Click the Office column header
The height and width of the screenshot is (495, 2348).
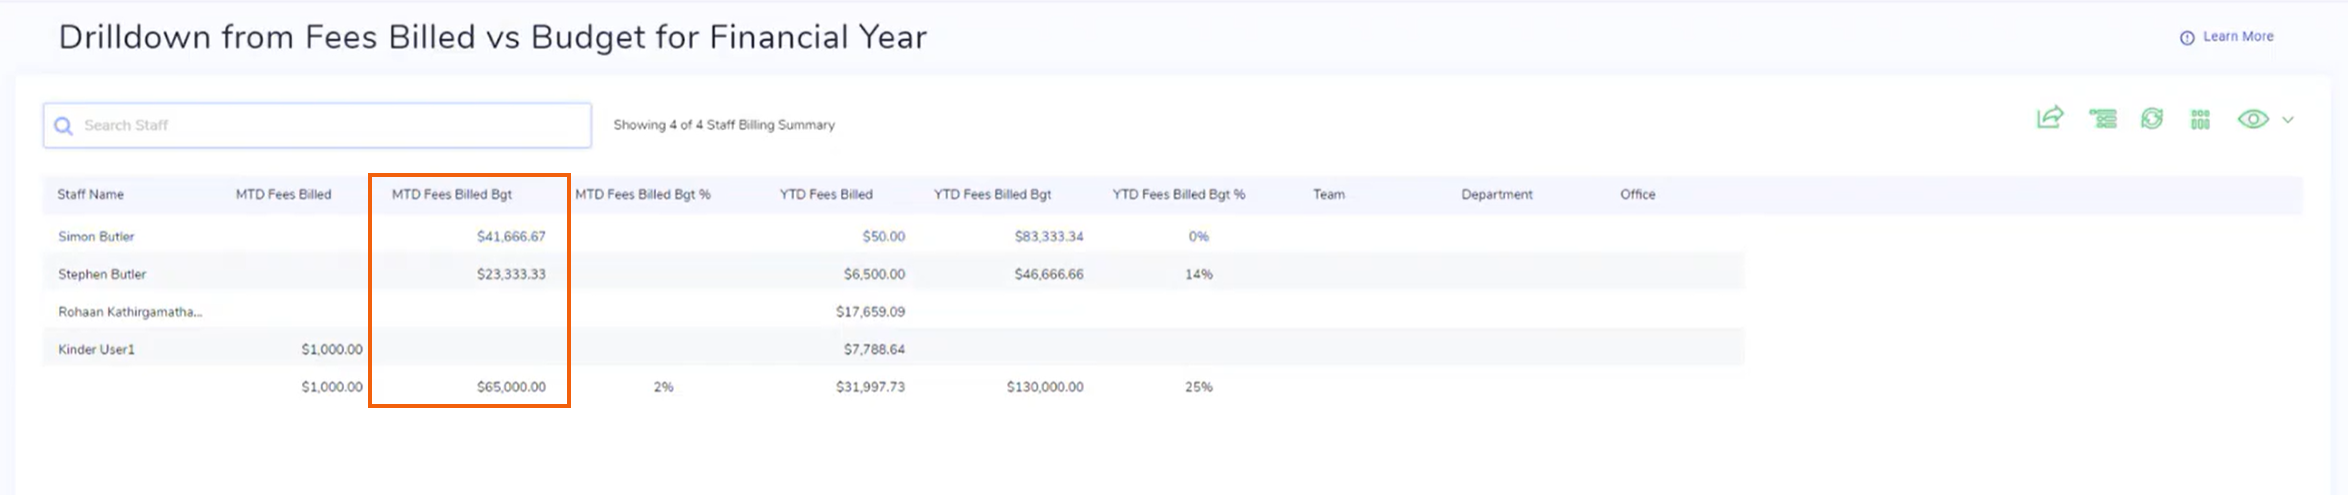(1638, 195)
